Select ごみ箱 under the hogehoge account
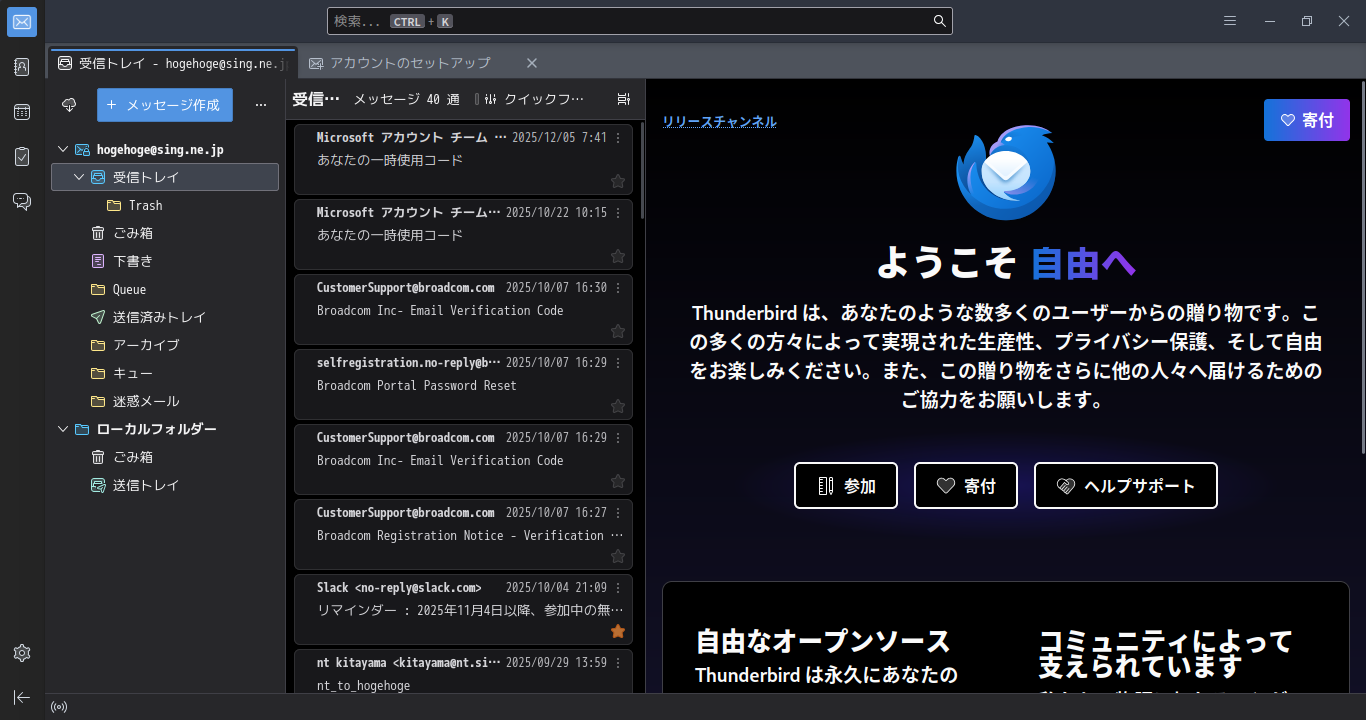The height and width of the screenshot is (720, 1366). (165, 233)
